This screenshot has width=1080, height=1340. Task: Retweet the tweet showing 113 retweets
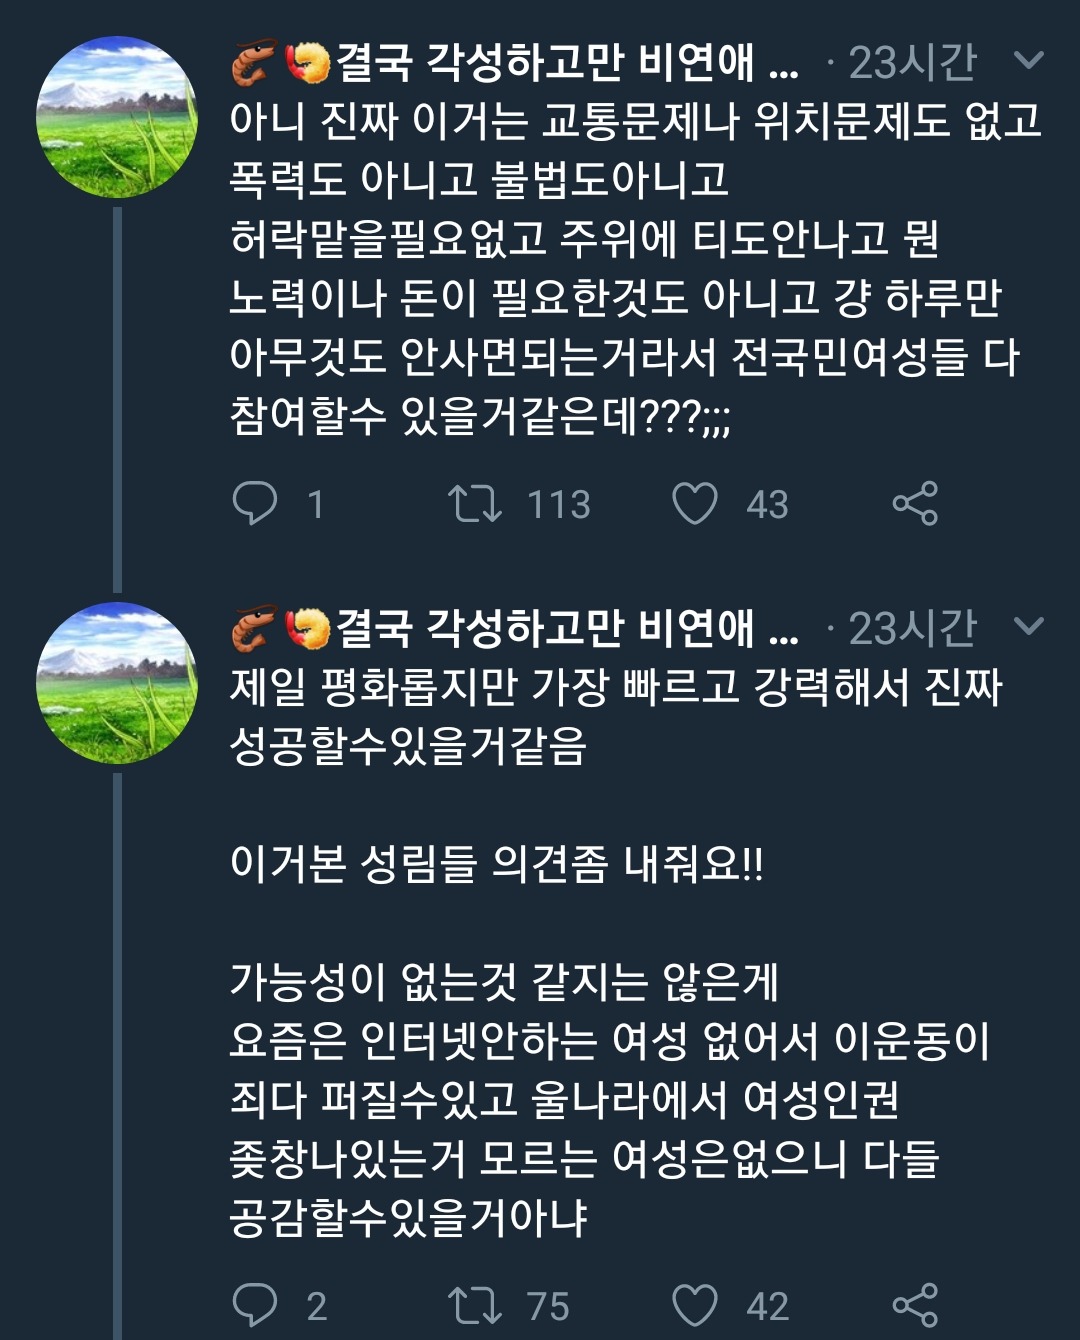click(x=475, y=503)
